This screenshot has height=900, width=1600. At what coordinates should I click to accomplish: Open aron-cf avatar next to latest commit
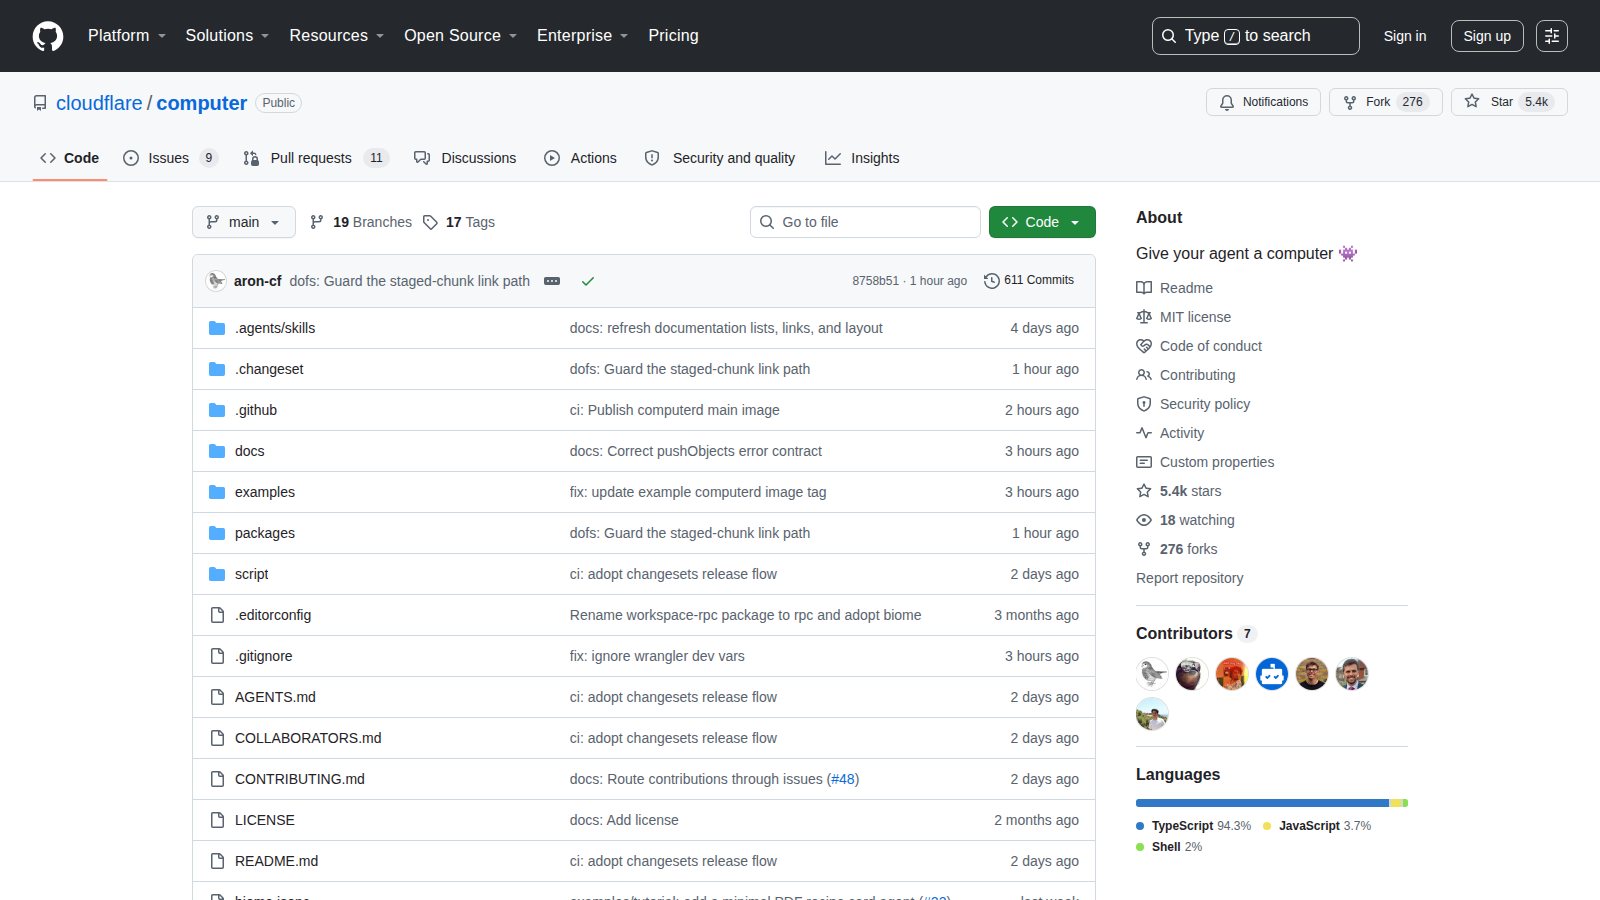[216, 281]
